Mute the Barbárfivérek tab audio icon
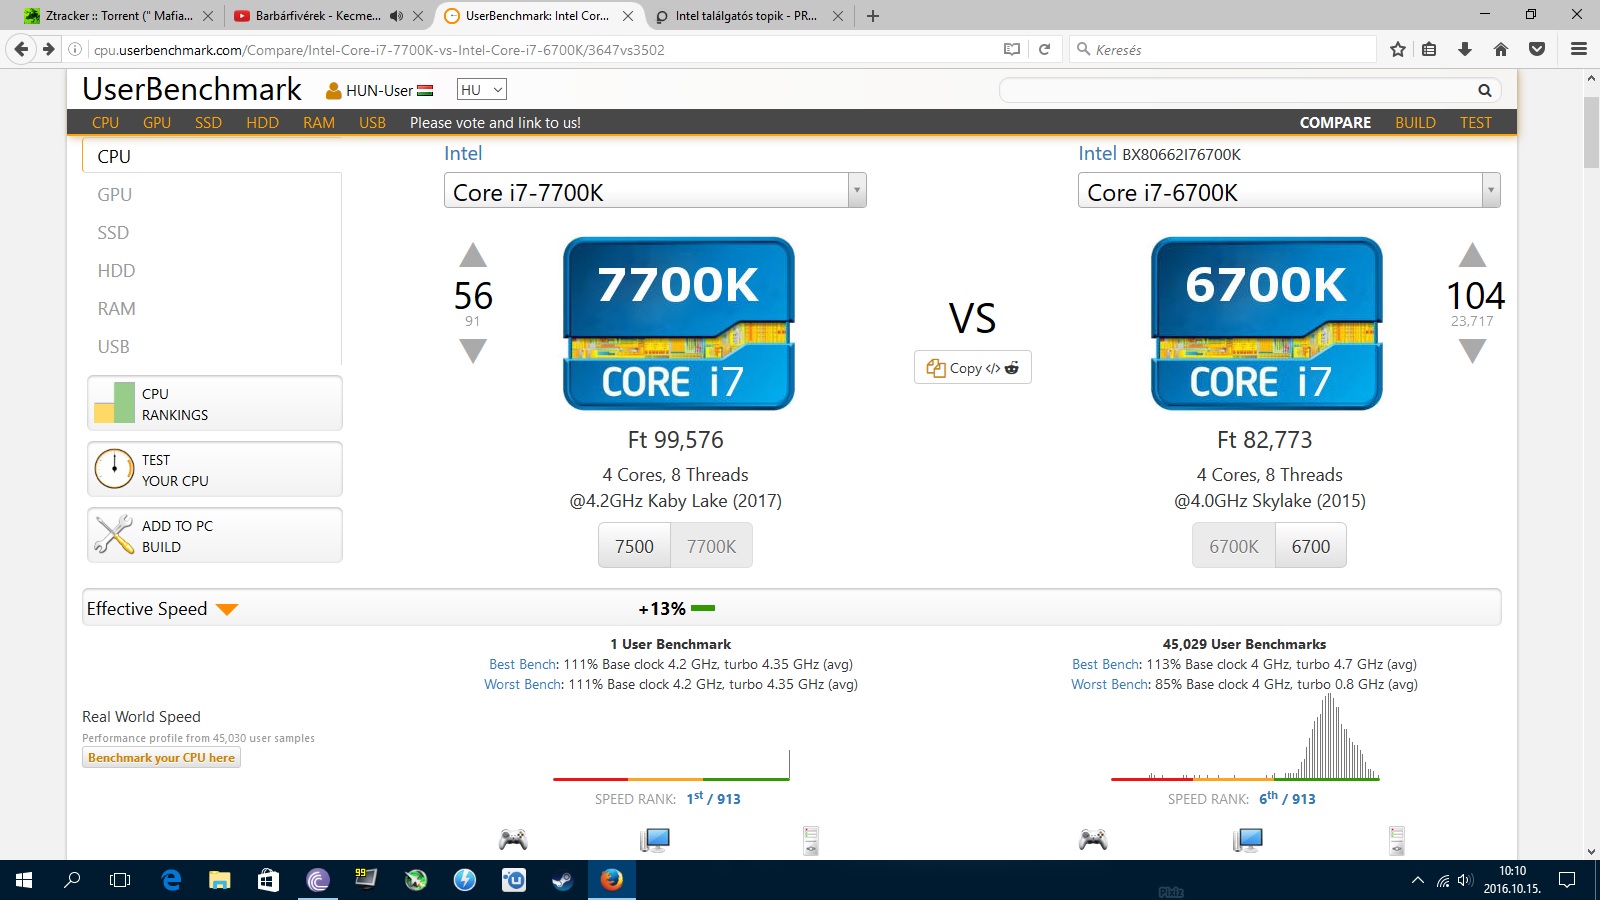 (x=396, y=16)
